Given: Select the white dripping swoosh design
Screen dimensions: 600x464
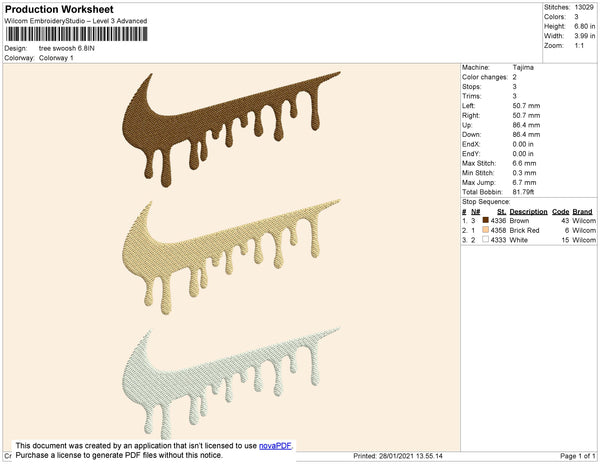Looking at the screenshot, I should click(x=230, y=383).
